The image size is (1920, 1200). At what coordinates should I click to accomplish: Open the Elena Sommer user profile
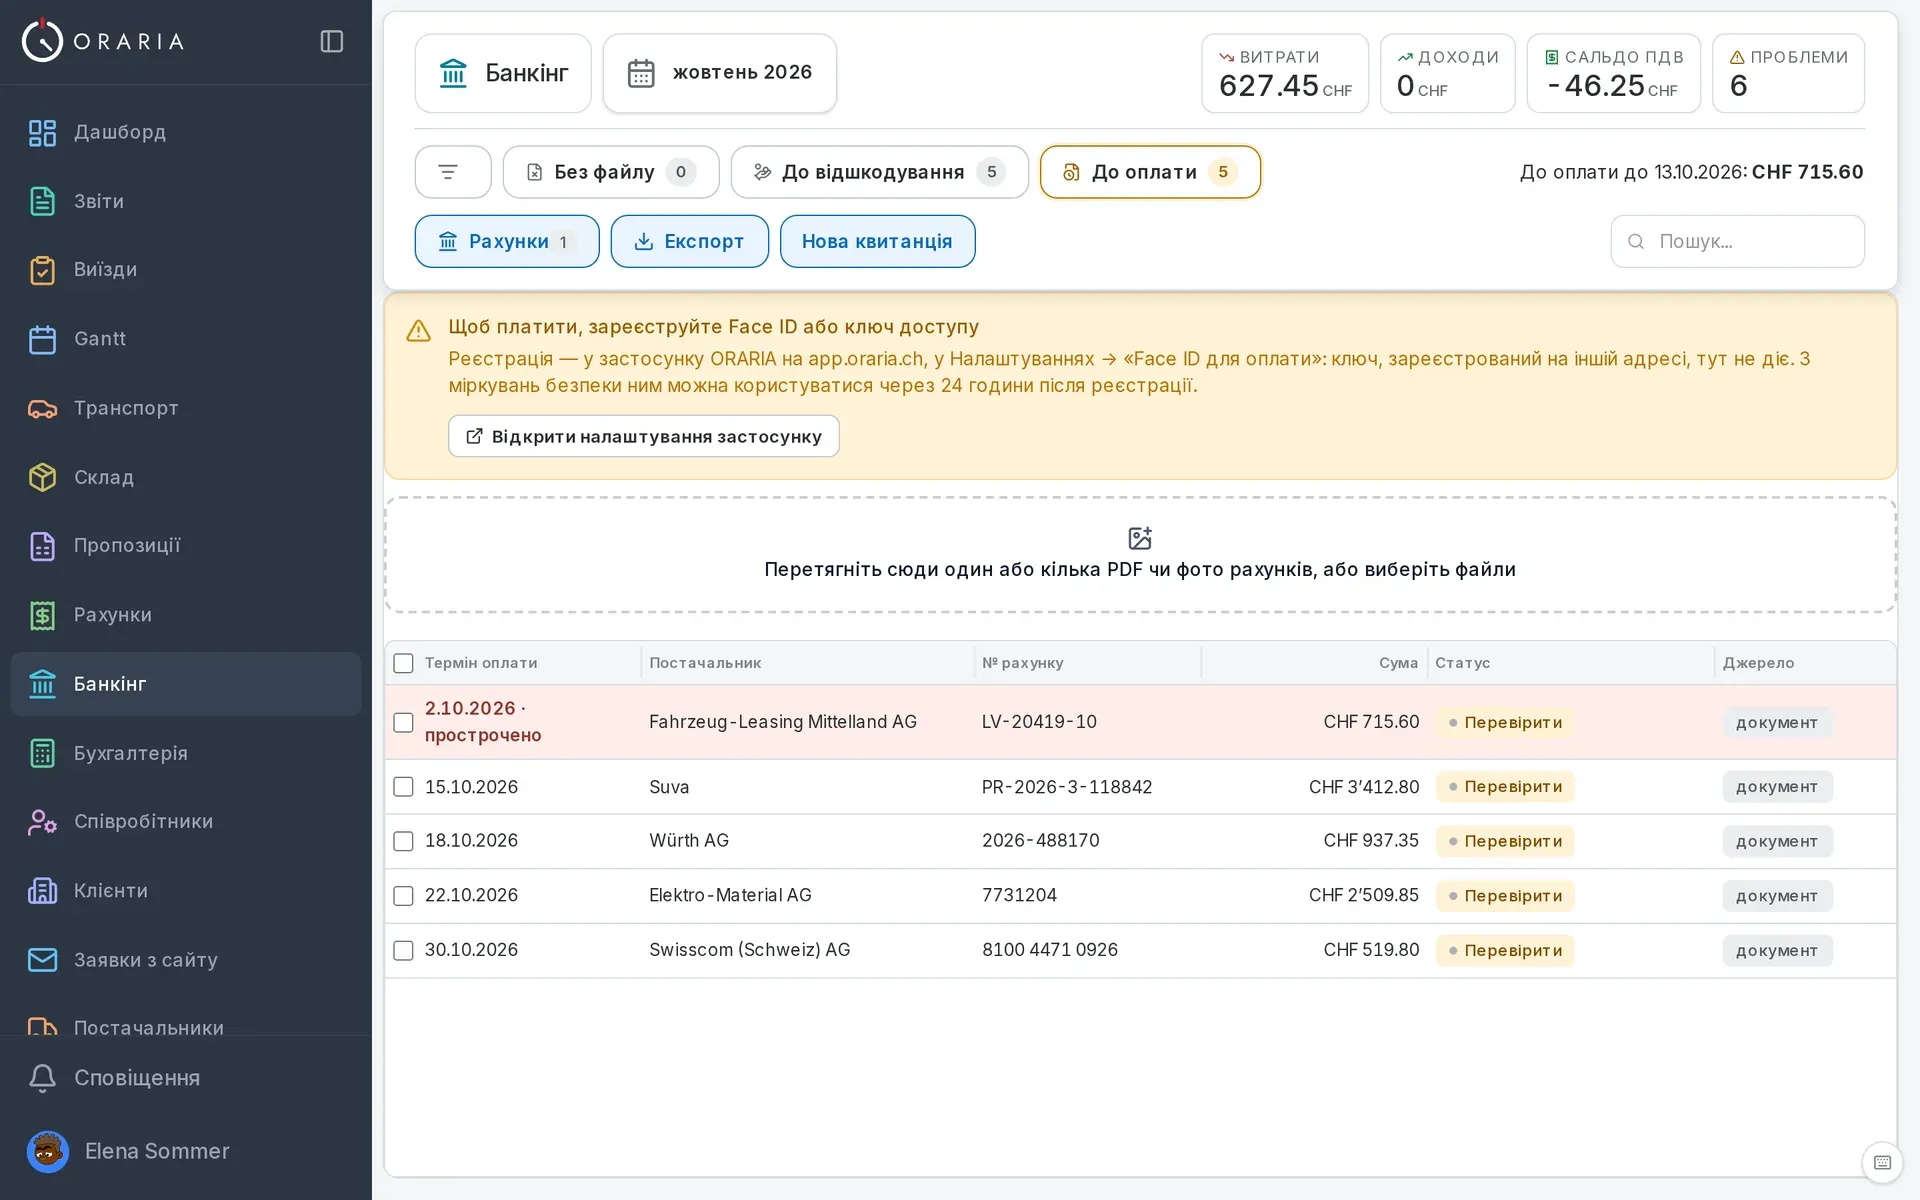(186, 1151)
